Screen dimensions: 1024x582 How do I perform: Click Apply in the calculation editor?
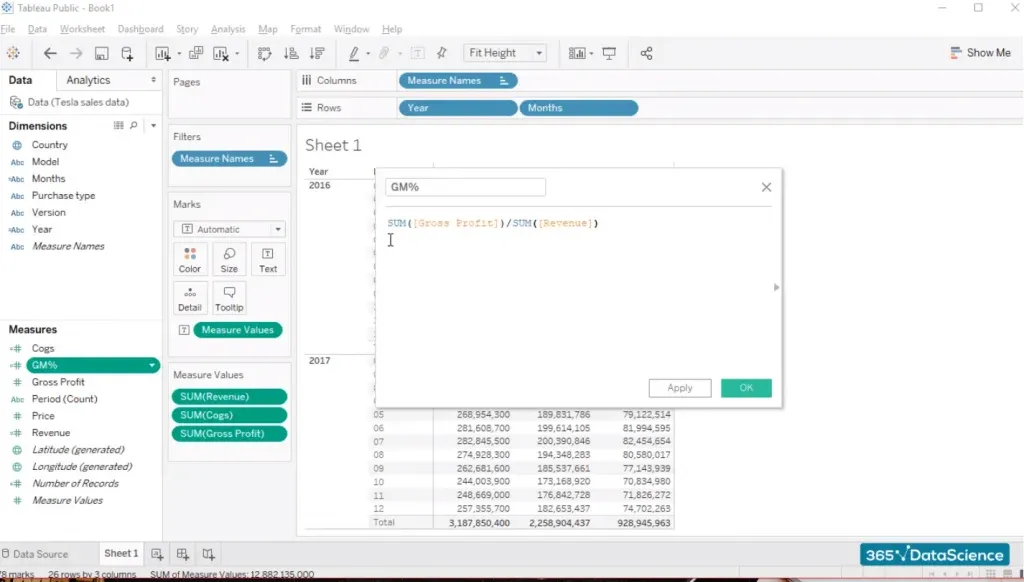[x=679, y=388]
